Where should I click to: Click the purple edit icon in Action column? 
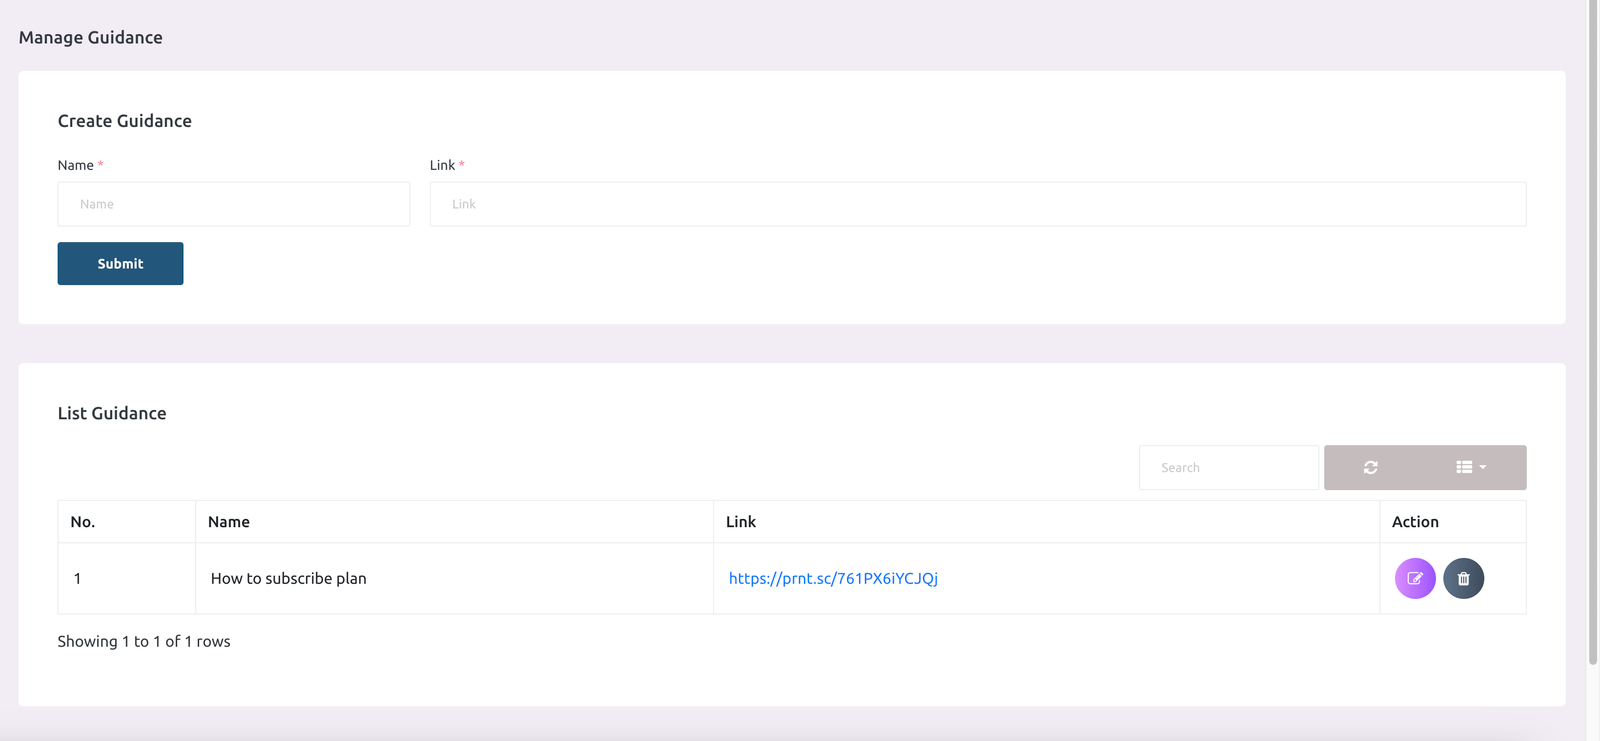coord(1414,578)
